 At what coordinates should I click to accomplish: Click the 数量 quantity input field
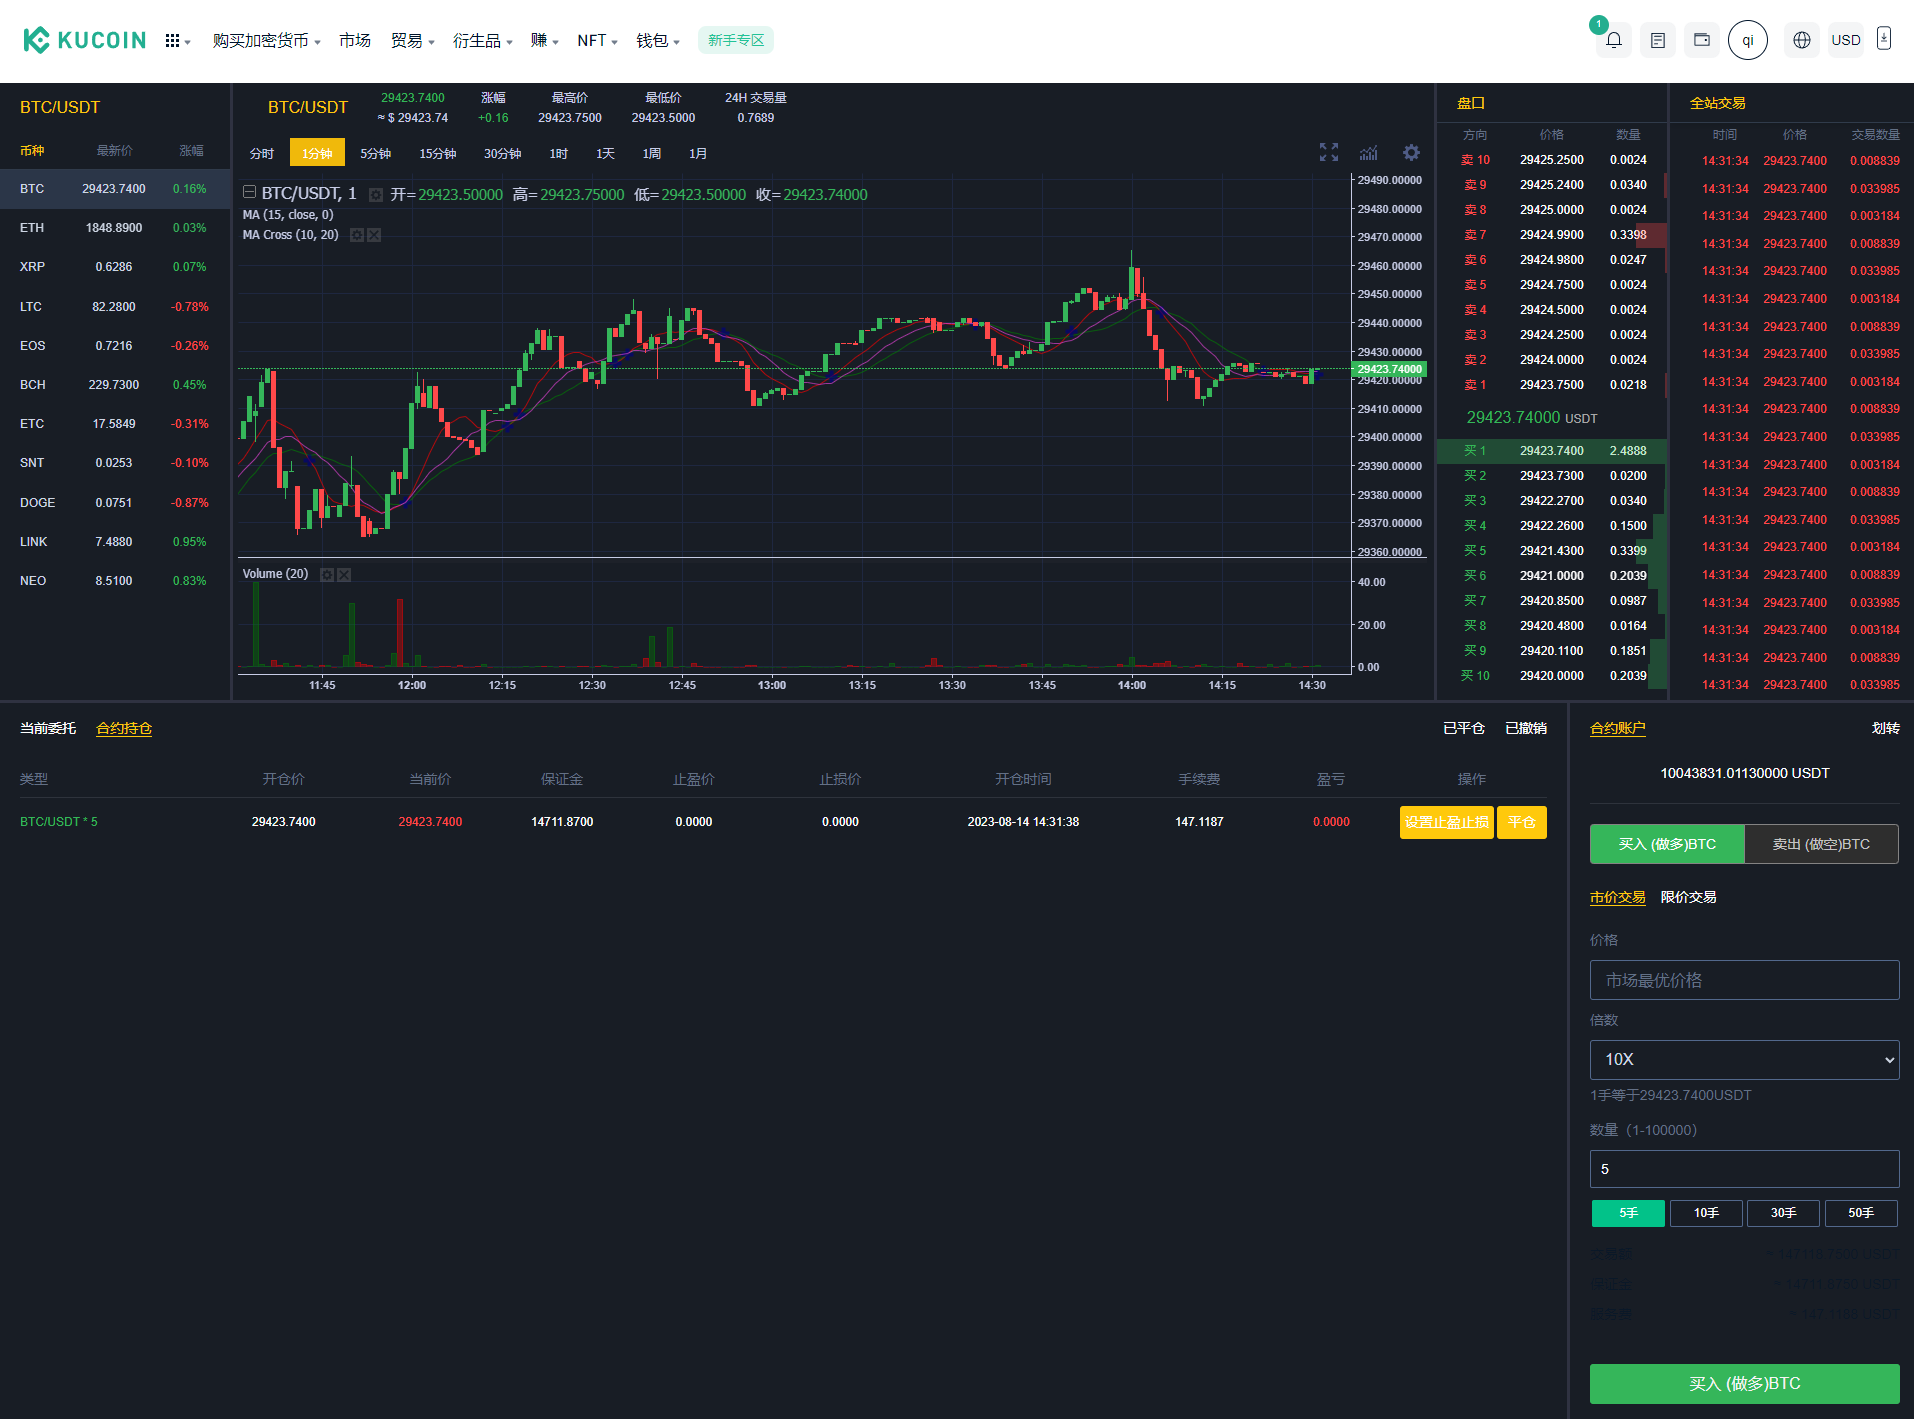click(x=1744, y=1169)
